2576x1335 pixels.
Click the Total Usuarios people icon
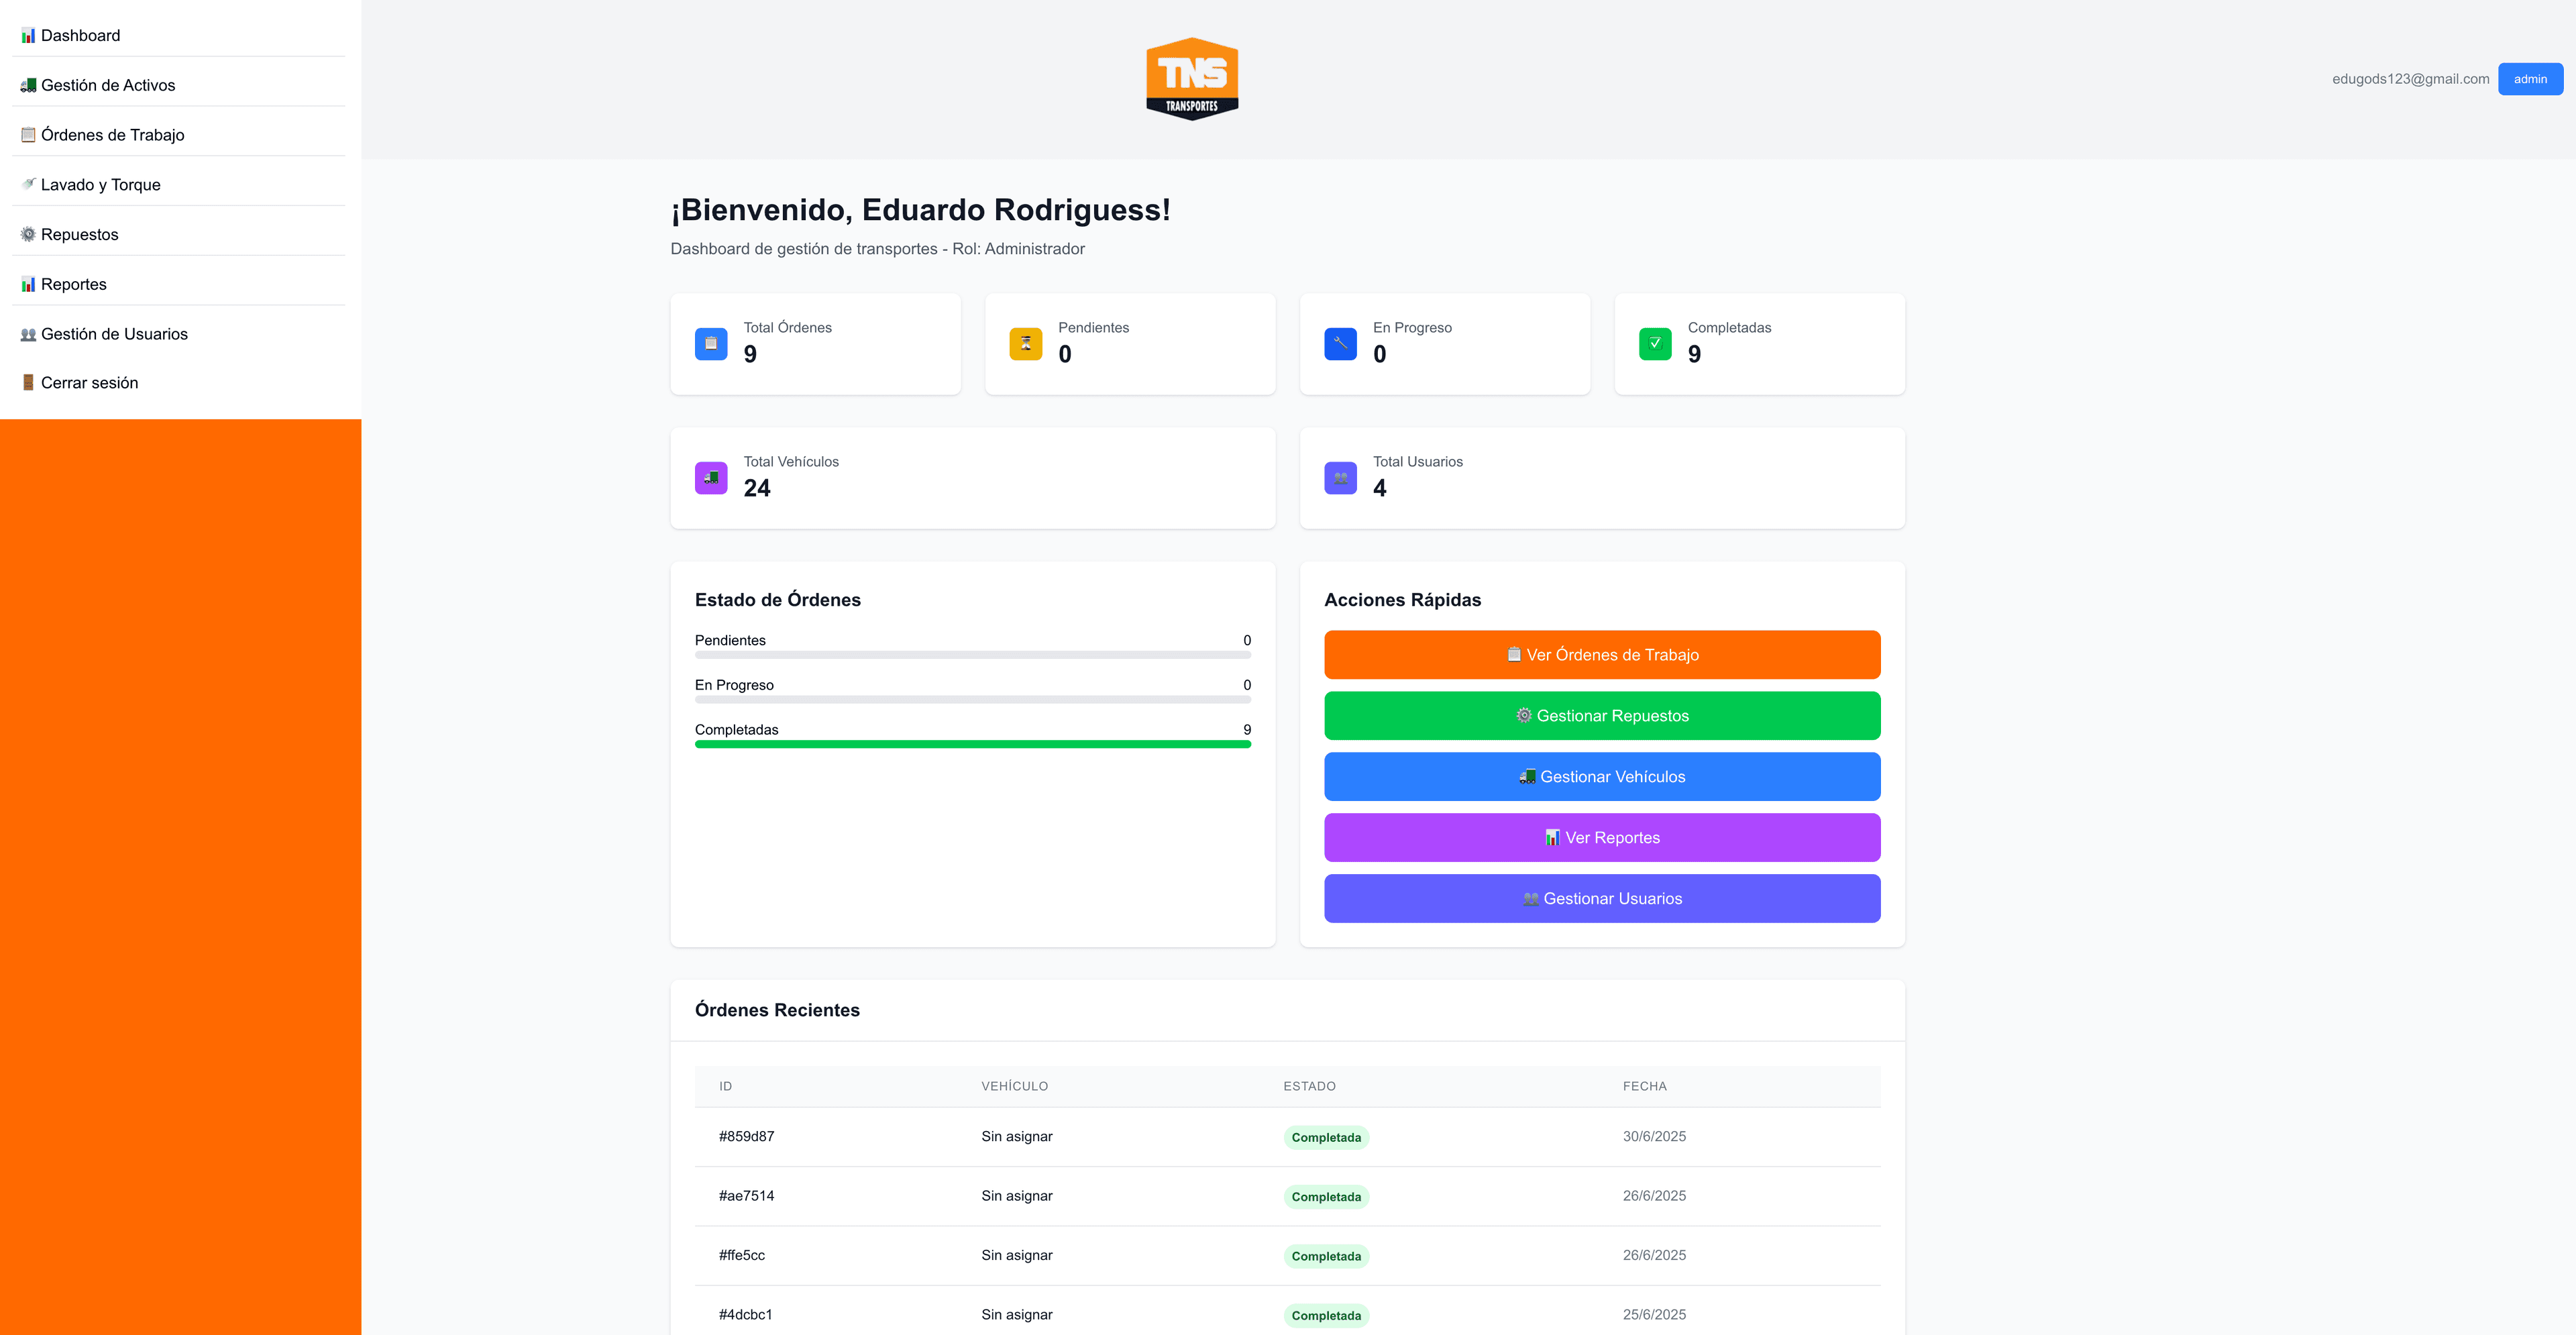pyautogui.click(x=1340, y=477)
